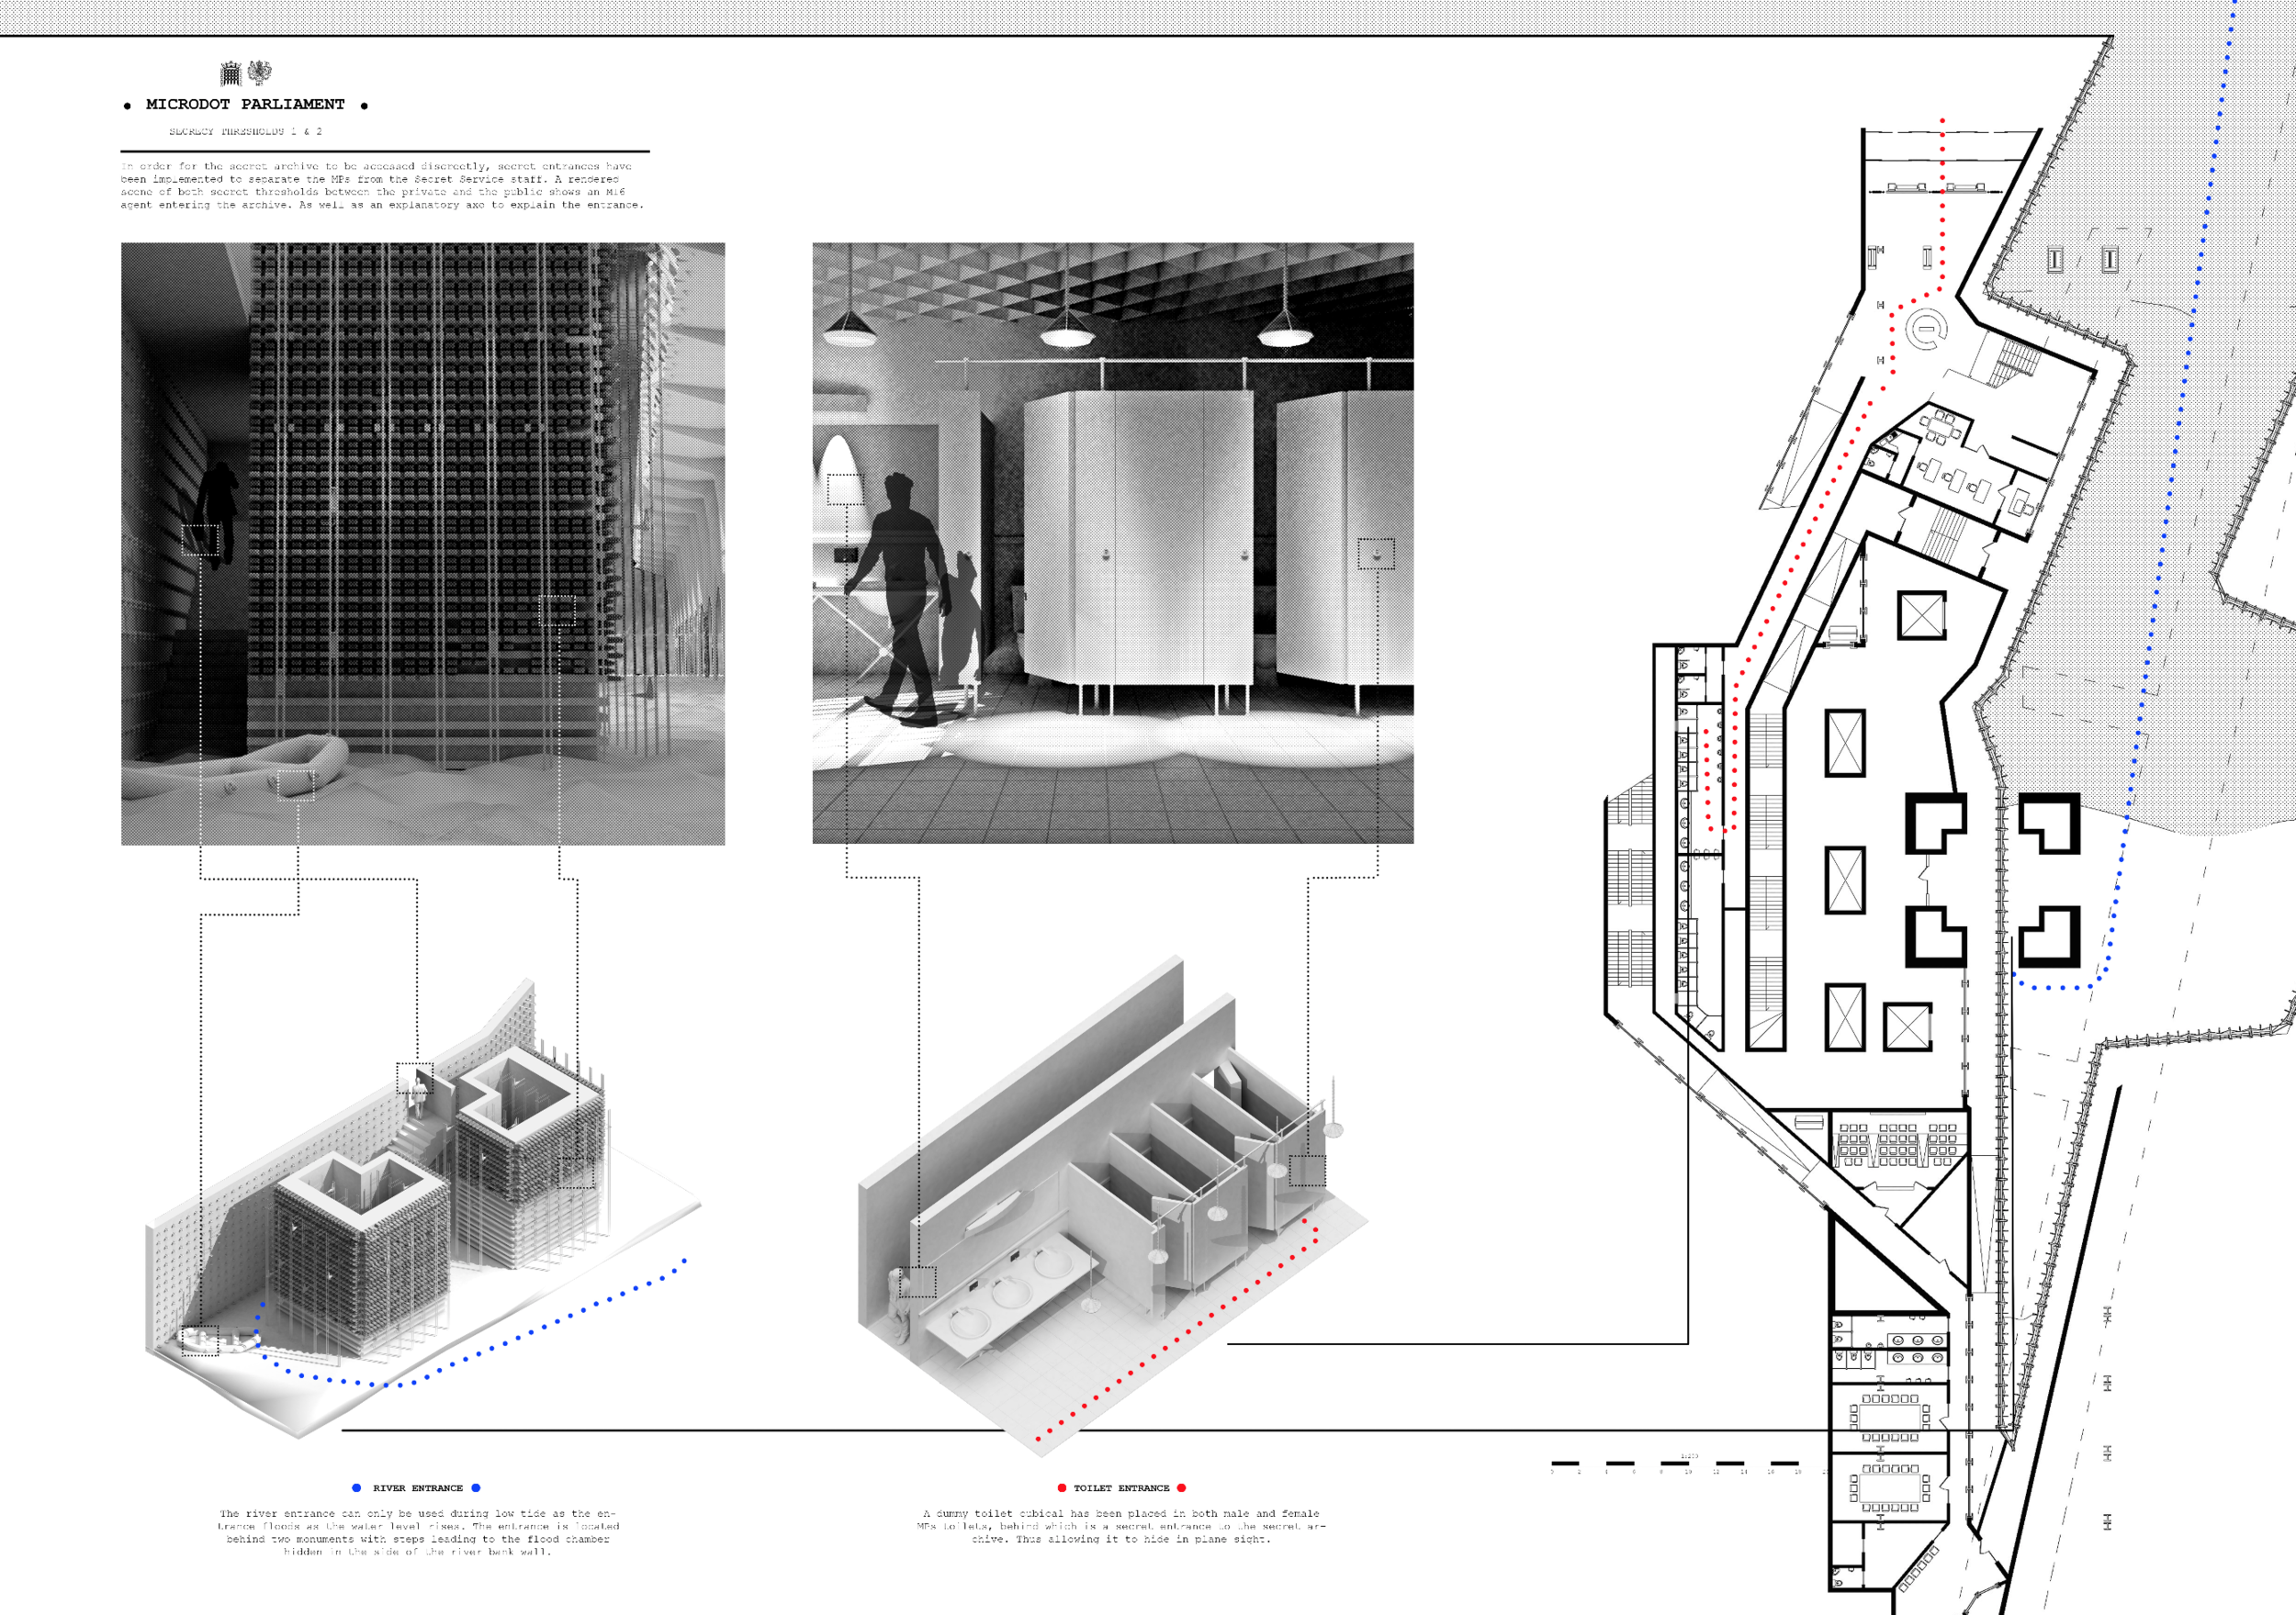
Task: Click the middle pendant lamp in toilet render
Action: pos(1066,334)
